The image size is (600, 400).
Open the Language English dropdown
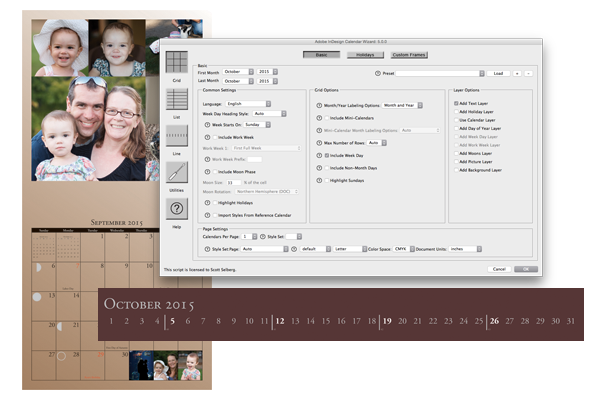[x=248, y=104]
